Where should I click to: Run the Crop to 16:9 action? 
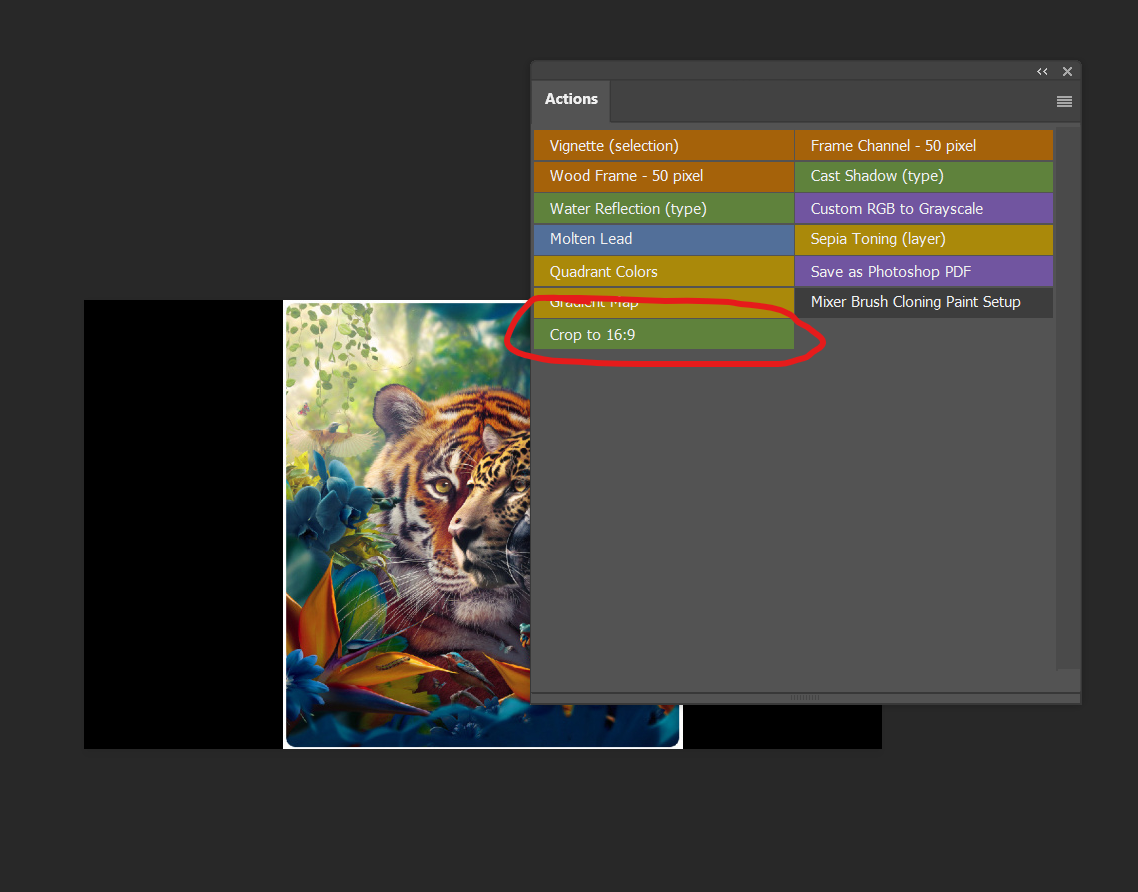(663, 335)
